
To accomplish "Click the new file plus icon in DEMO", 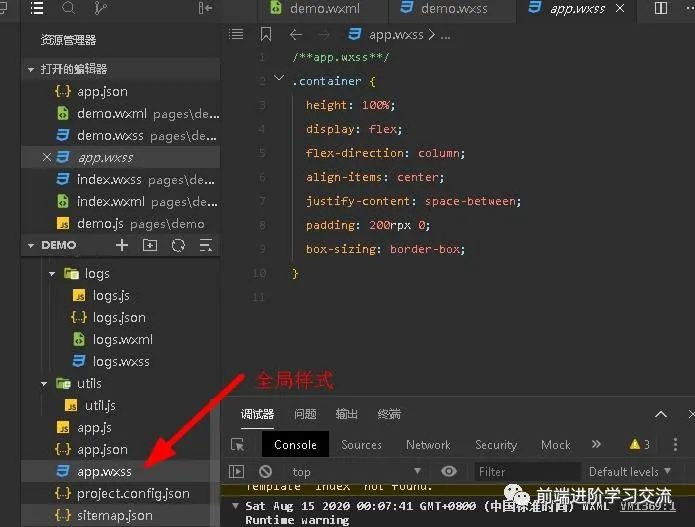I will [122, 245].
